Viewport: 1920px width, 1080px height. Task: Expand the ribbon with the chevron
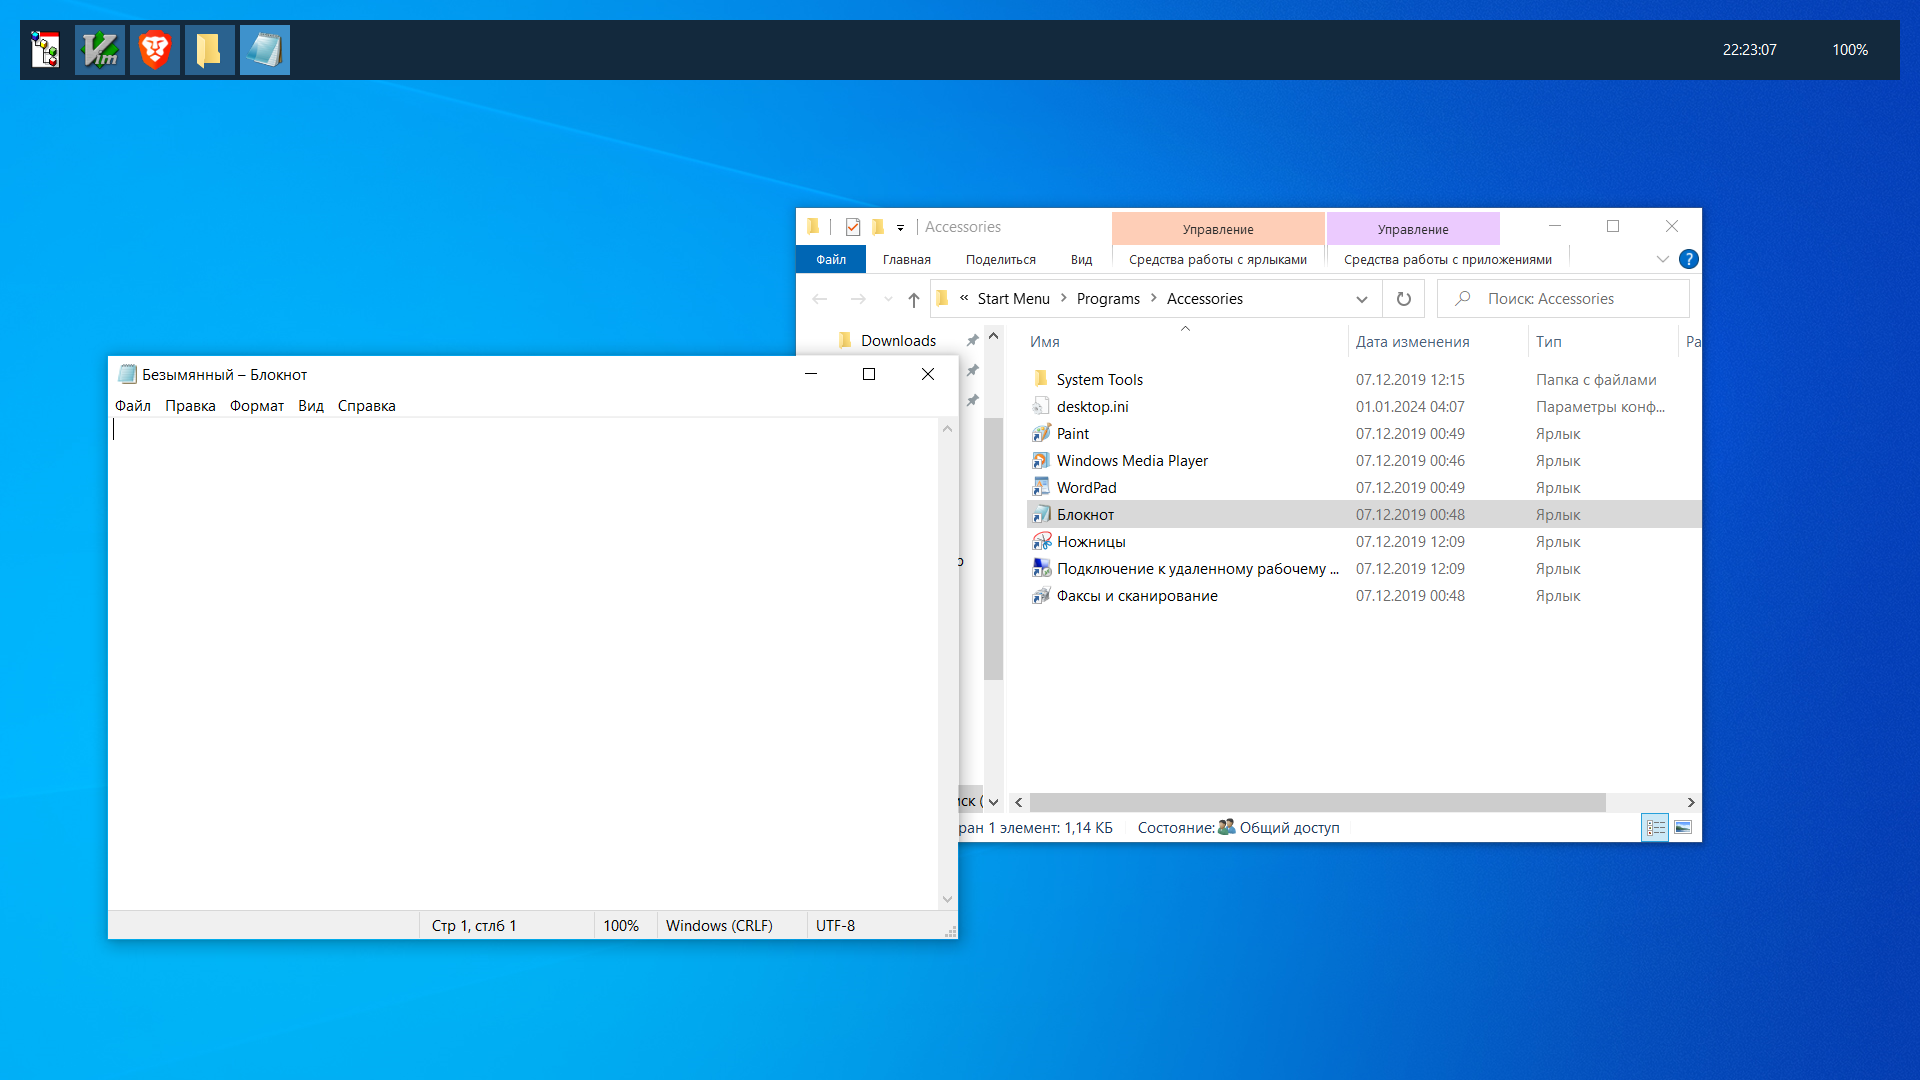pyautogui.click(x=1662, y=259)
